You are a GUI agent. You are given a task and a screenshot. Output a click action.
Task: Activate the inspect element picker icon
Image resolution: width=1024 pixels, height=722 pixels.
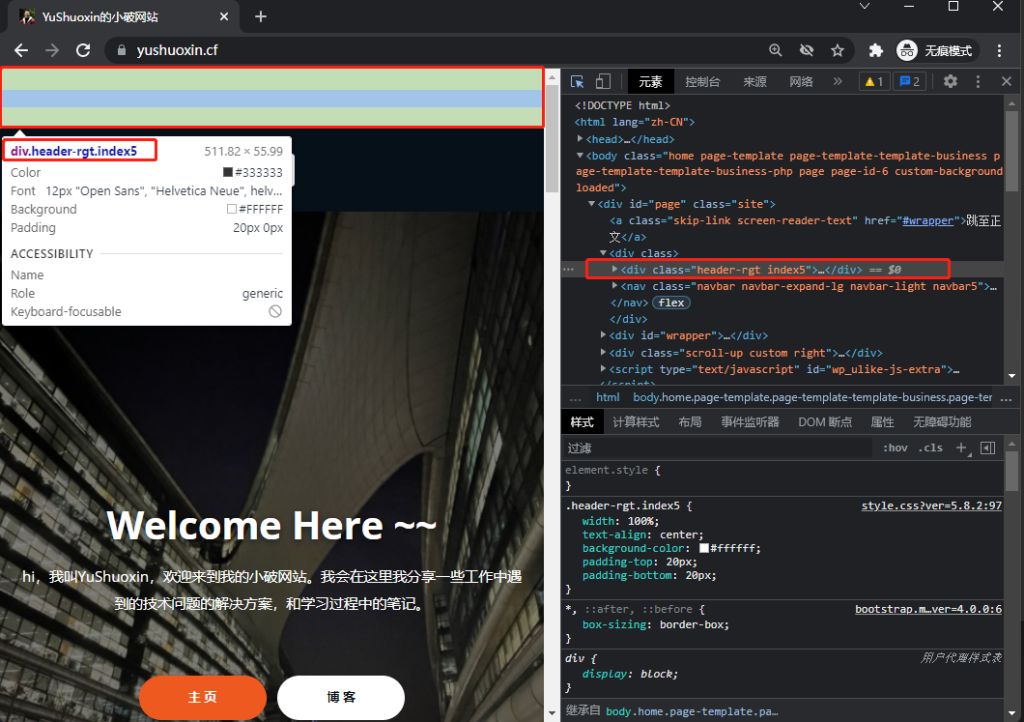578,82
